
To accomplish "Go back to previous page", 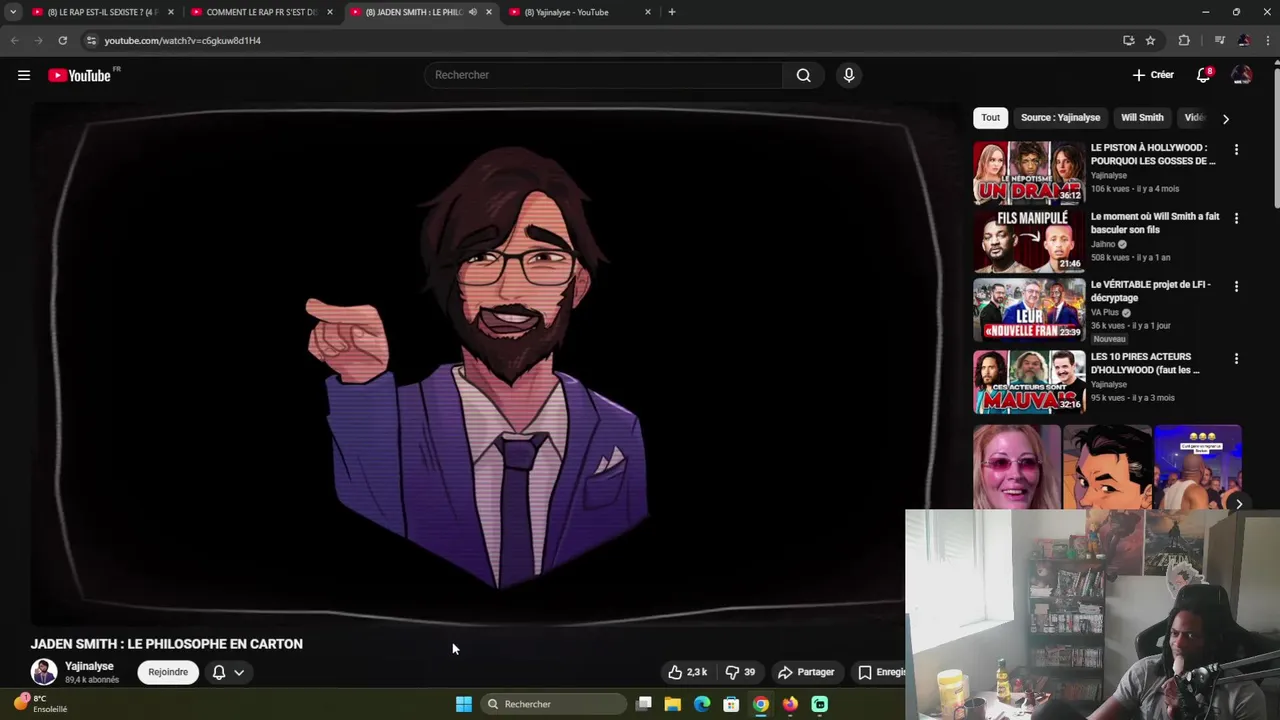I will (14, 40).
